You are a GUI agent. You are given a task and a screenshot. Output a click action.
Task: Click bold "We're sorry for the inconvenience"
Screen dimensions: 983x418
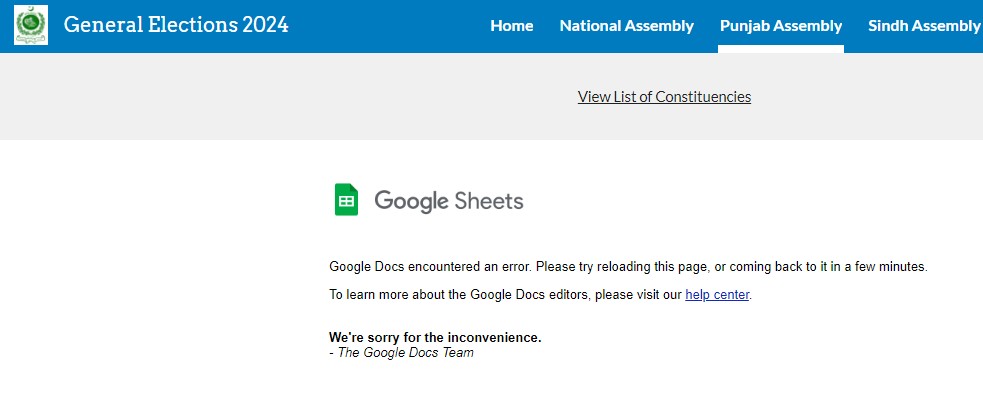pyautogui.click(x=435, y=337)
